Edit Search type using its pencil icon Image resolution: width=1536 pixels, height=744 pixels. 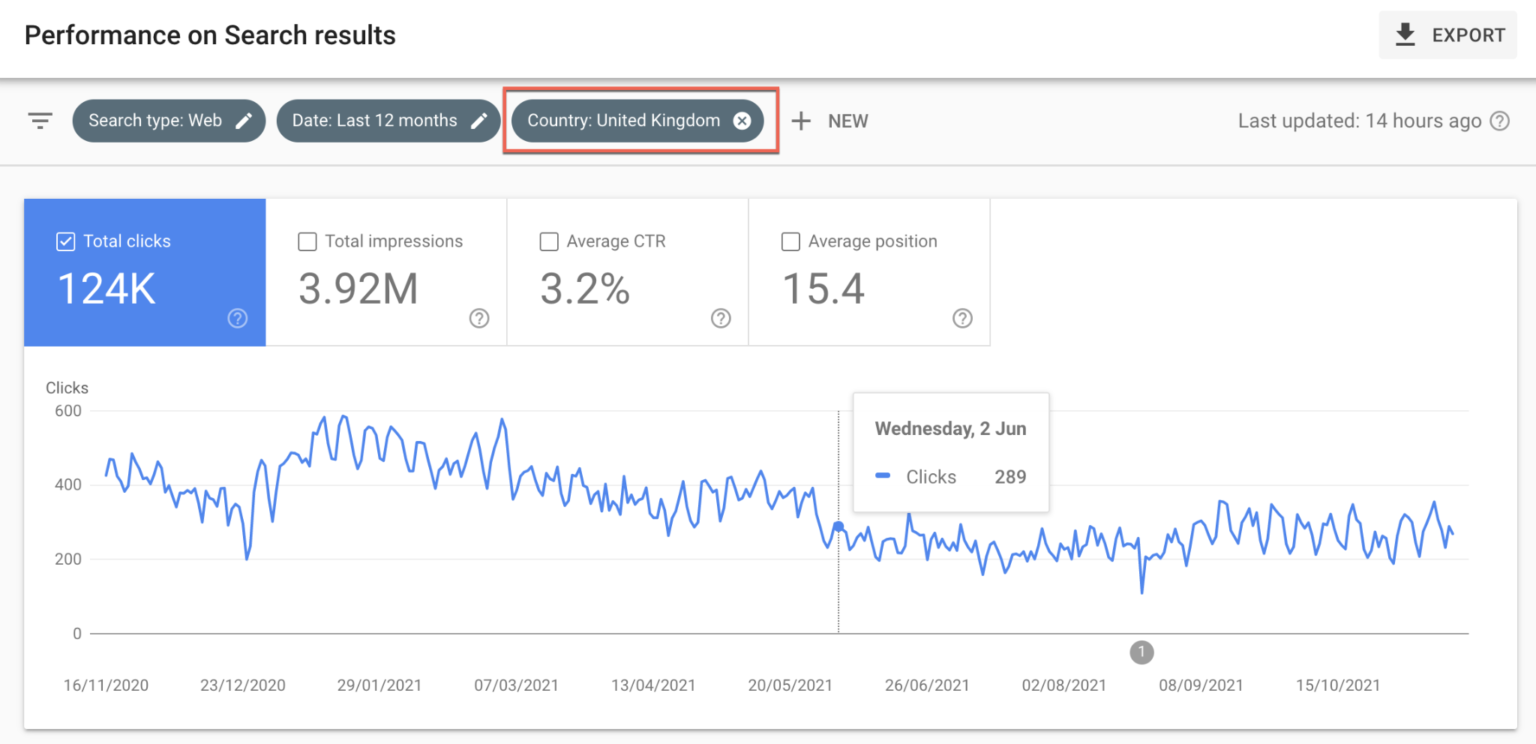[243, 120]
